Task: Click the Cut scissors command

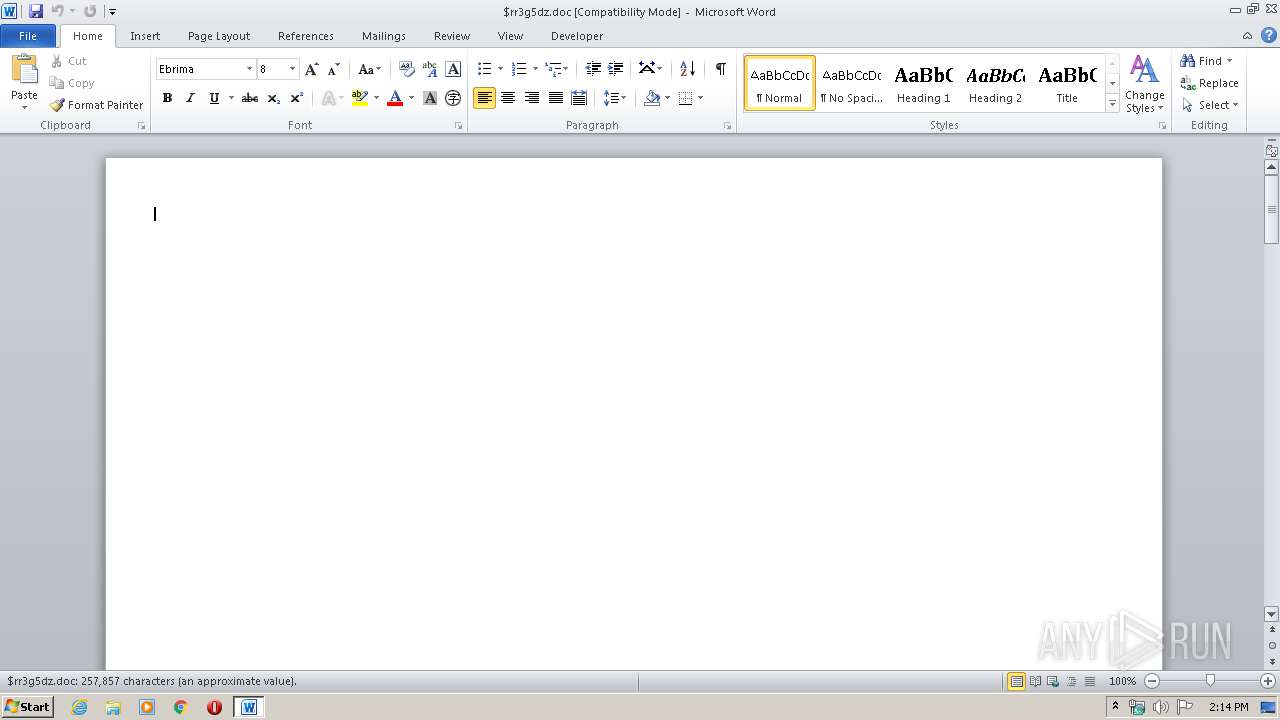Action: tap(69, 61)
